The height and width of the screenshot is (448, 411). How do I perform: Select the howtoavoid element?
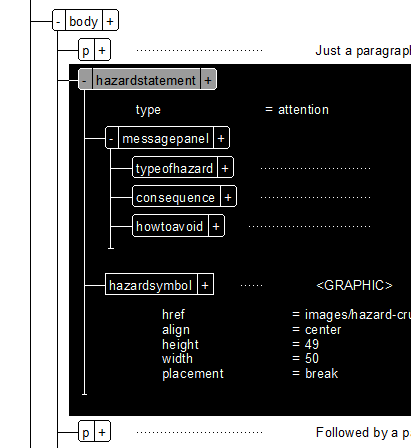(170, 226)
